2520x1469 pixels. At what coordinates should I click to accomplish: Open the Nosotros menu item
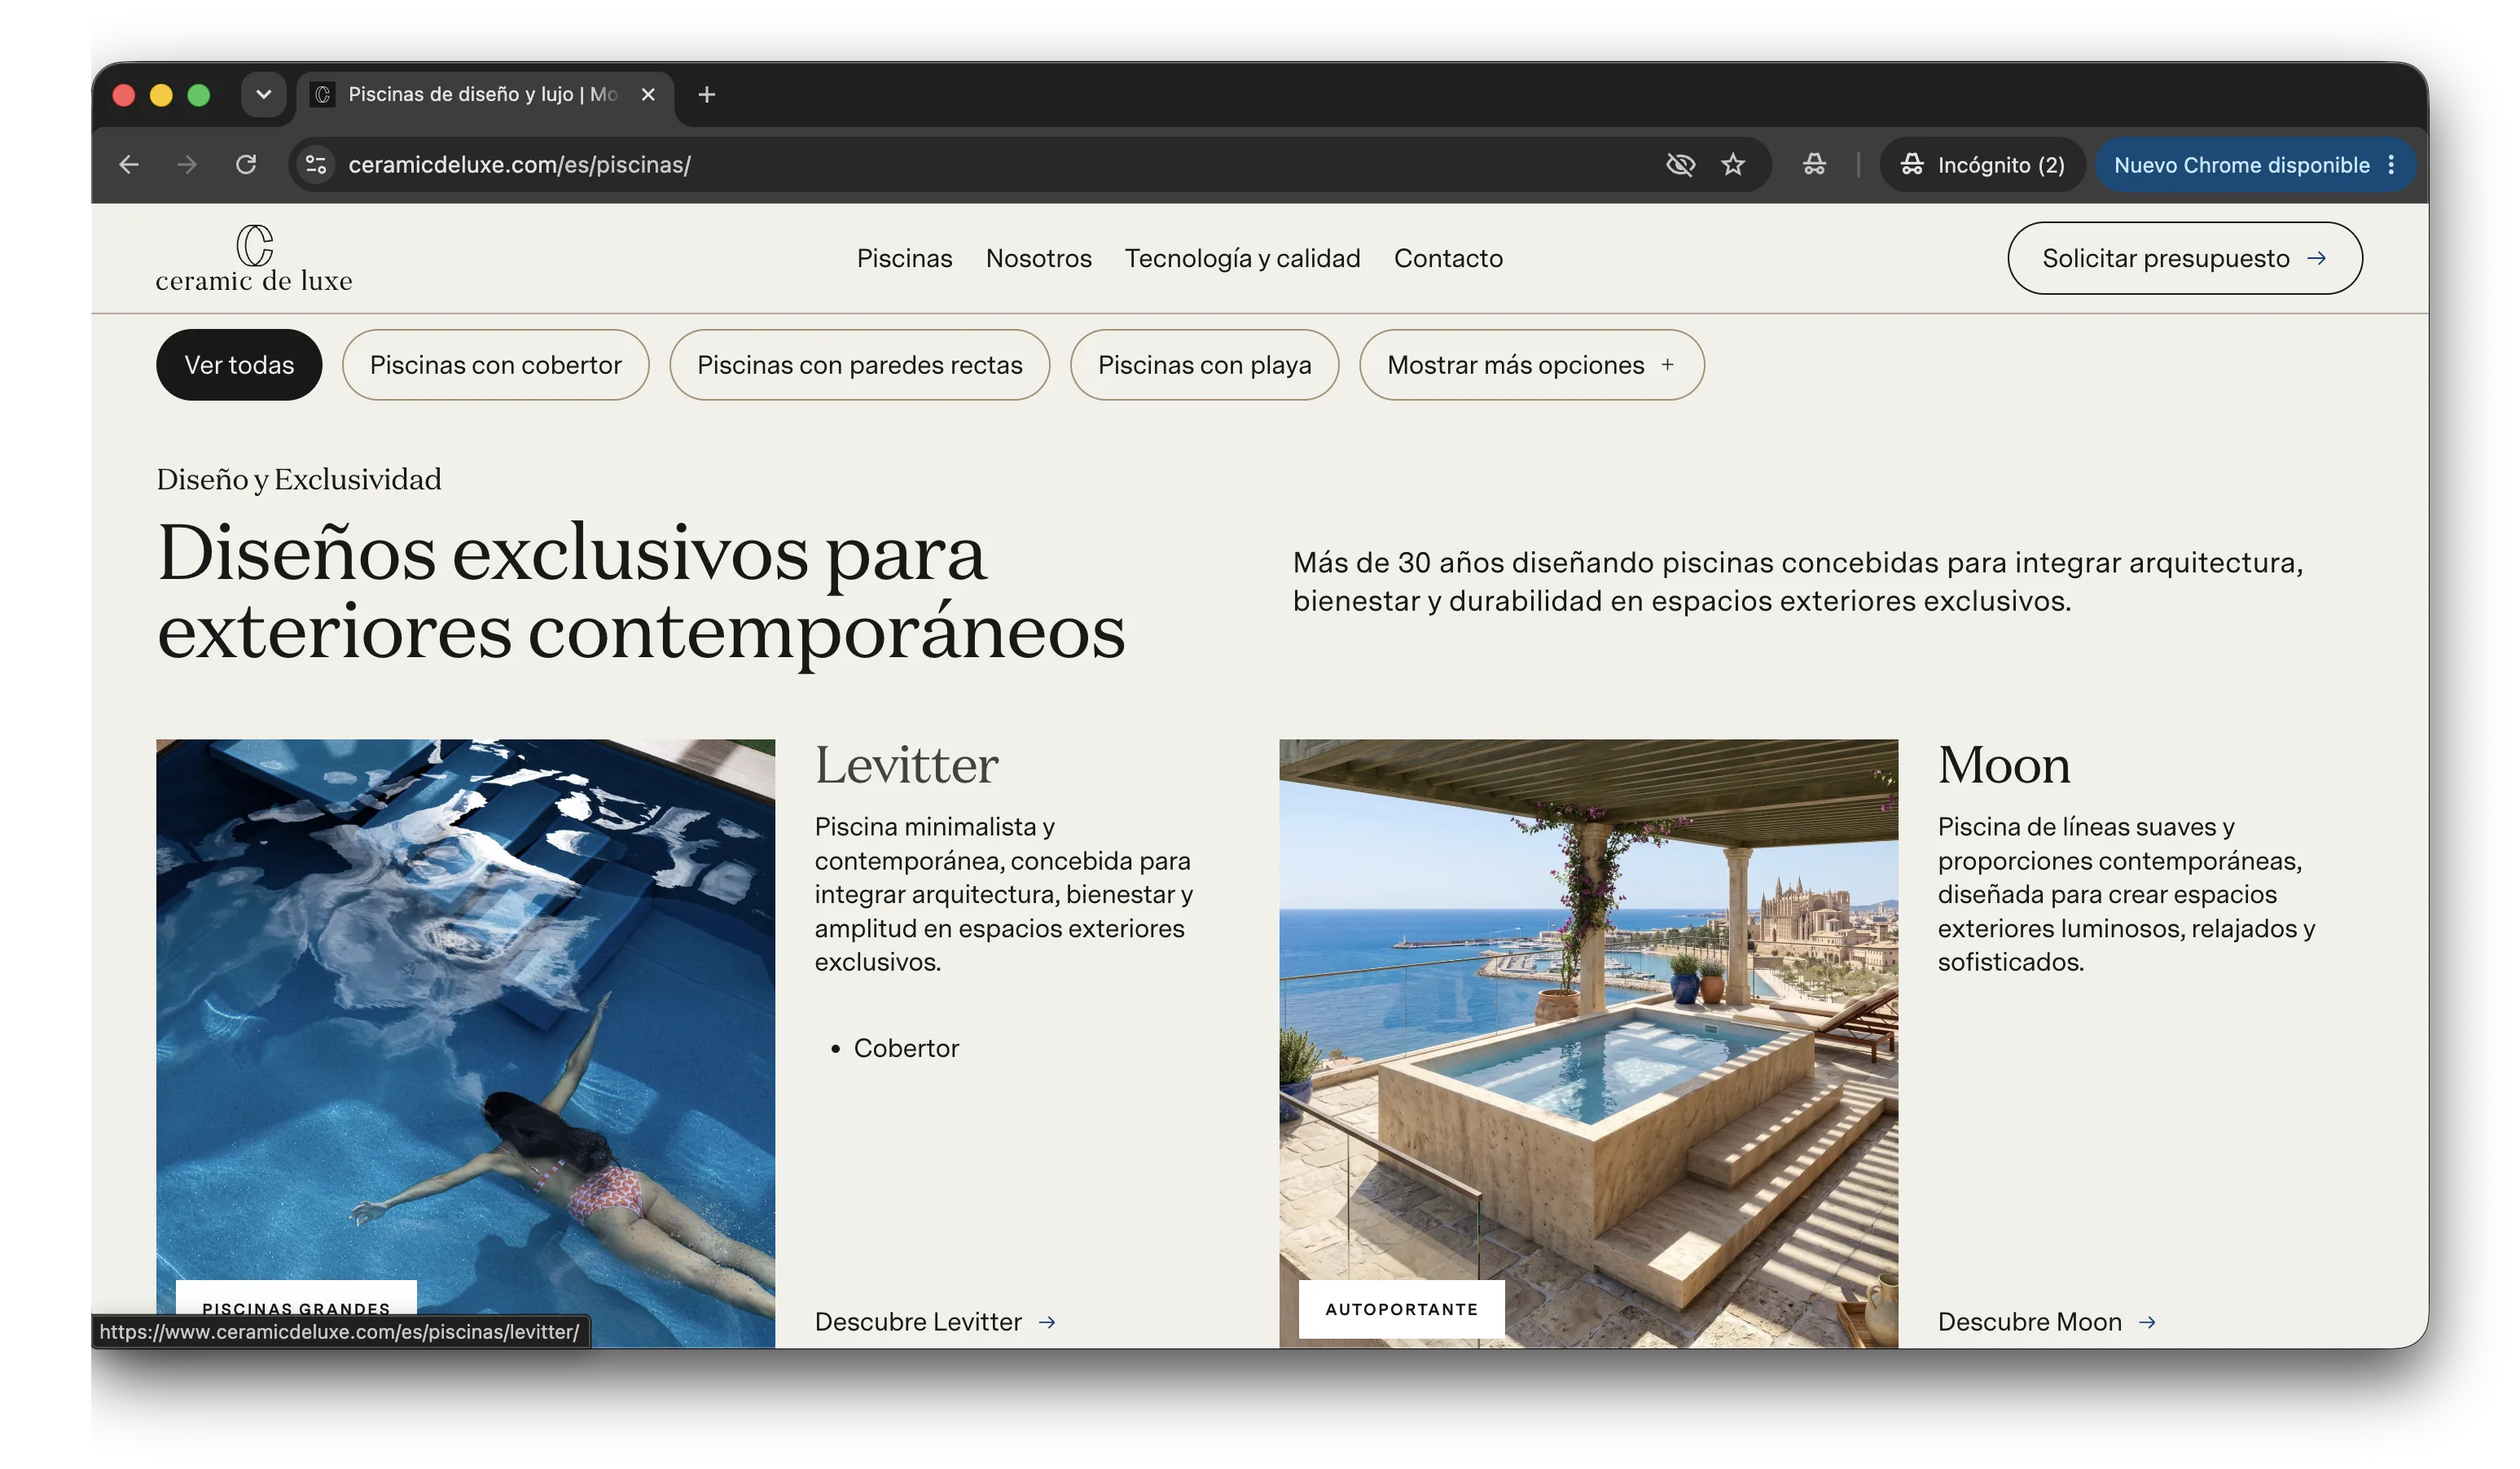coord(1038,258)
